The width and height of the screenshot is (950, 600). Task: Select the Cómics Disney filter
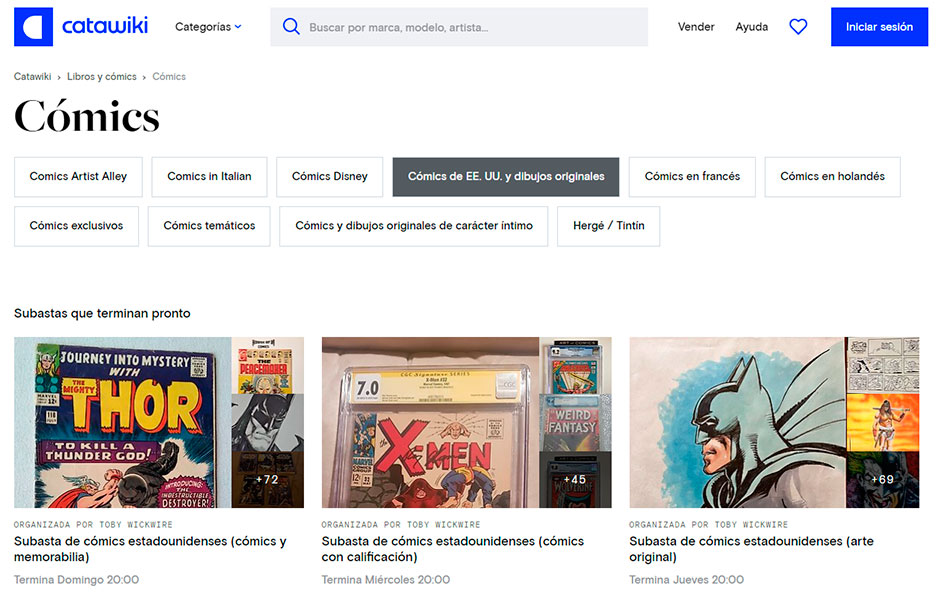click(x=330, y=176)
